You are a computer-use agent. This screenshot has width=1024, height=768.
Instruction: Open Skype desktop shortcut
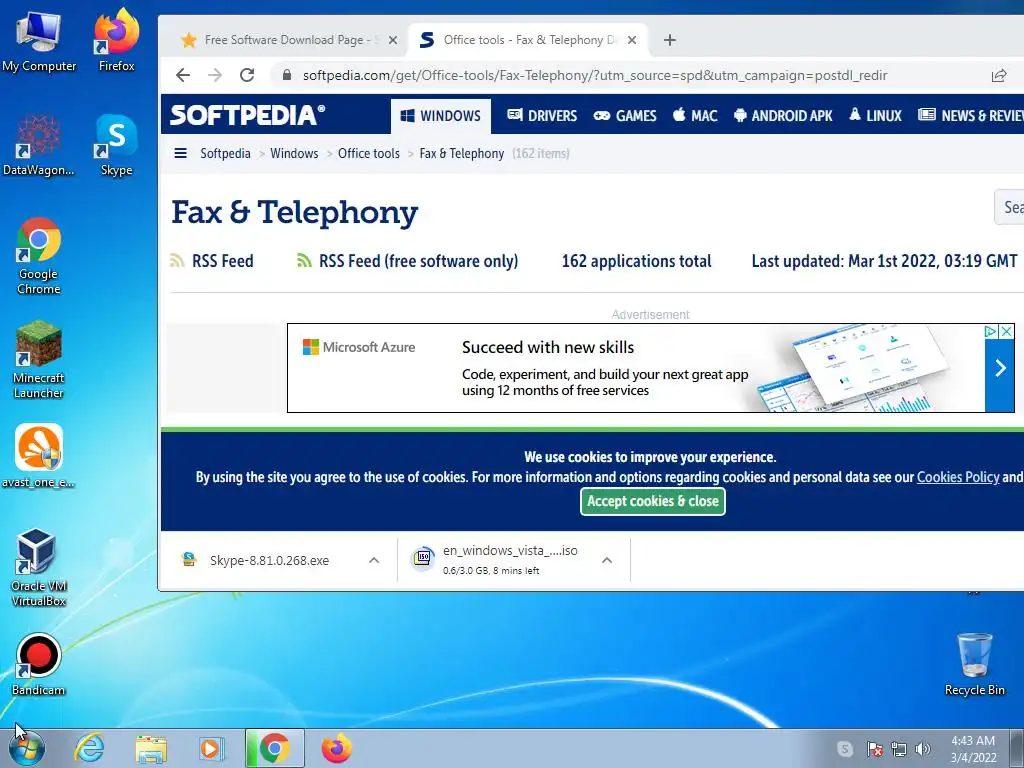point(116,145)
